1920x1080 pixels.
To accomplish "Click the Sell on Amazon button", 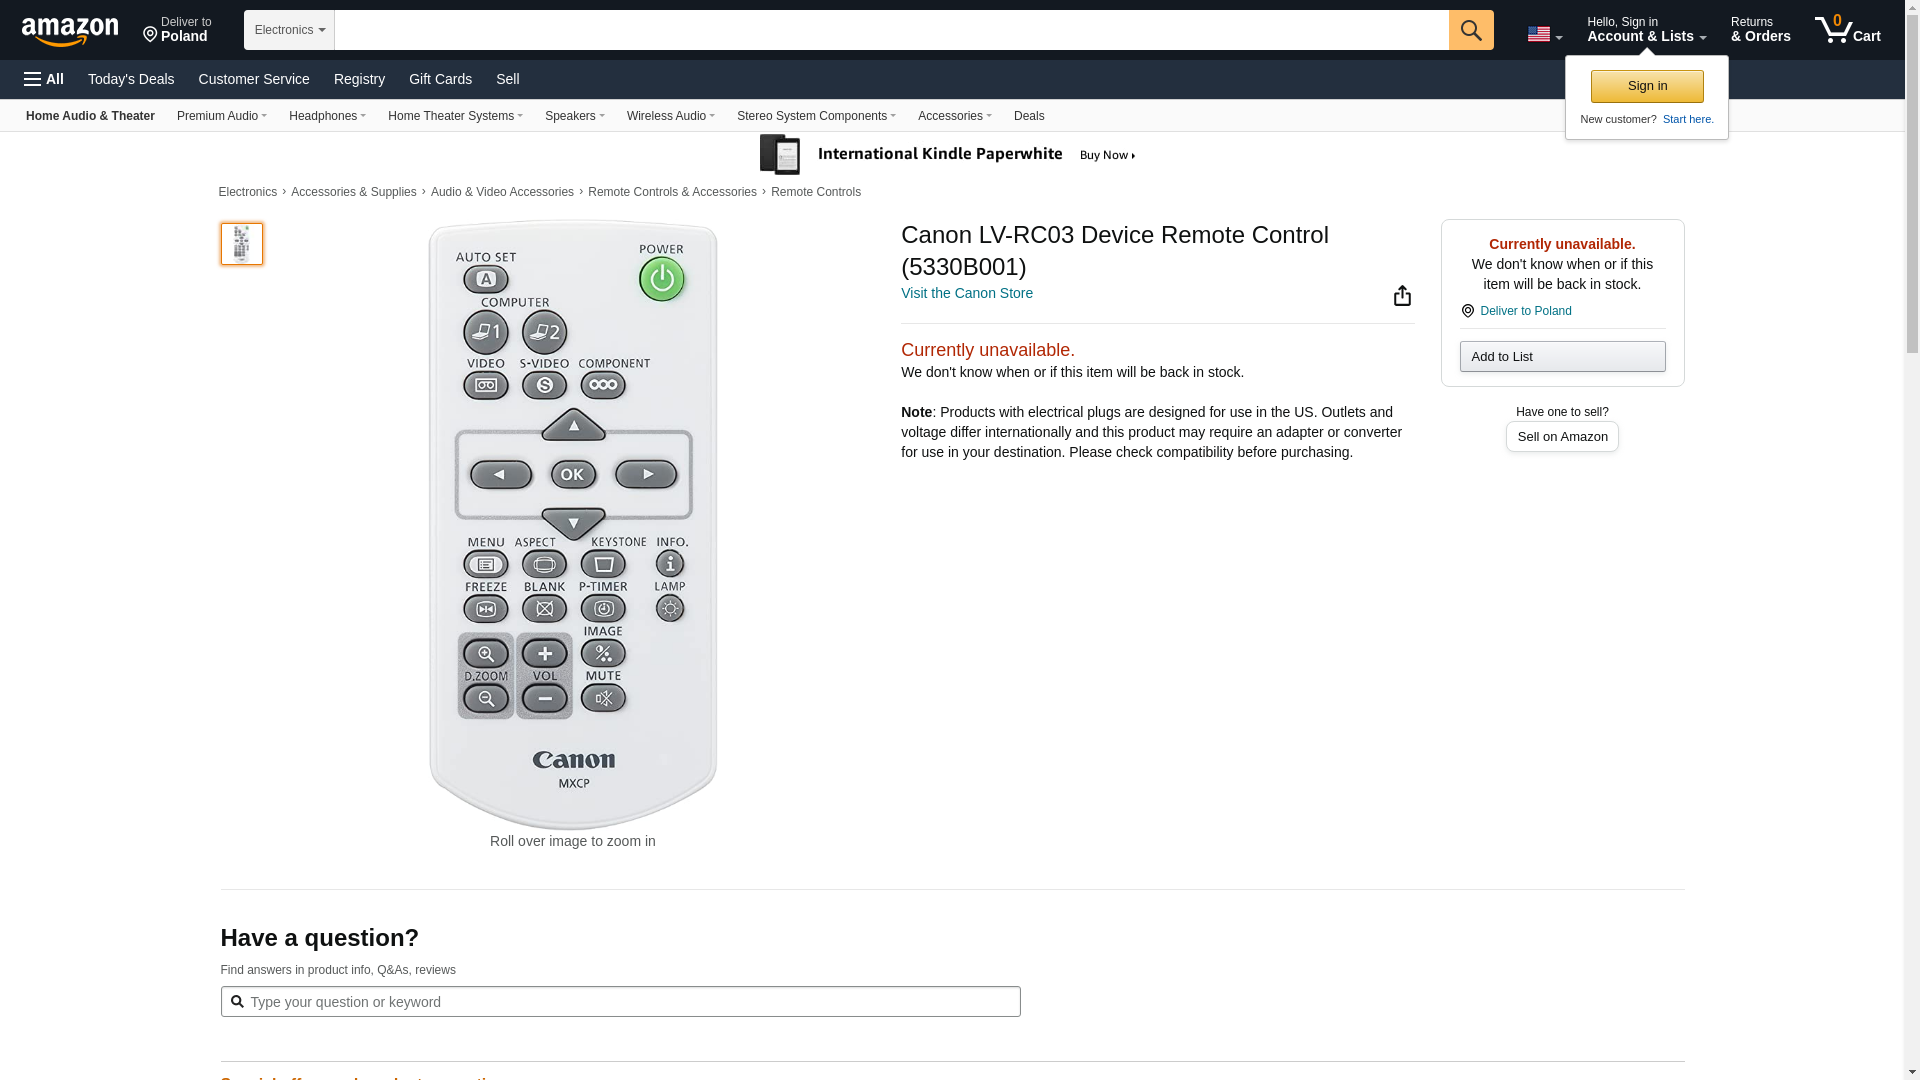I will click(1561, 437).
